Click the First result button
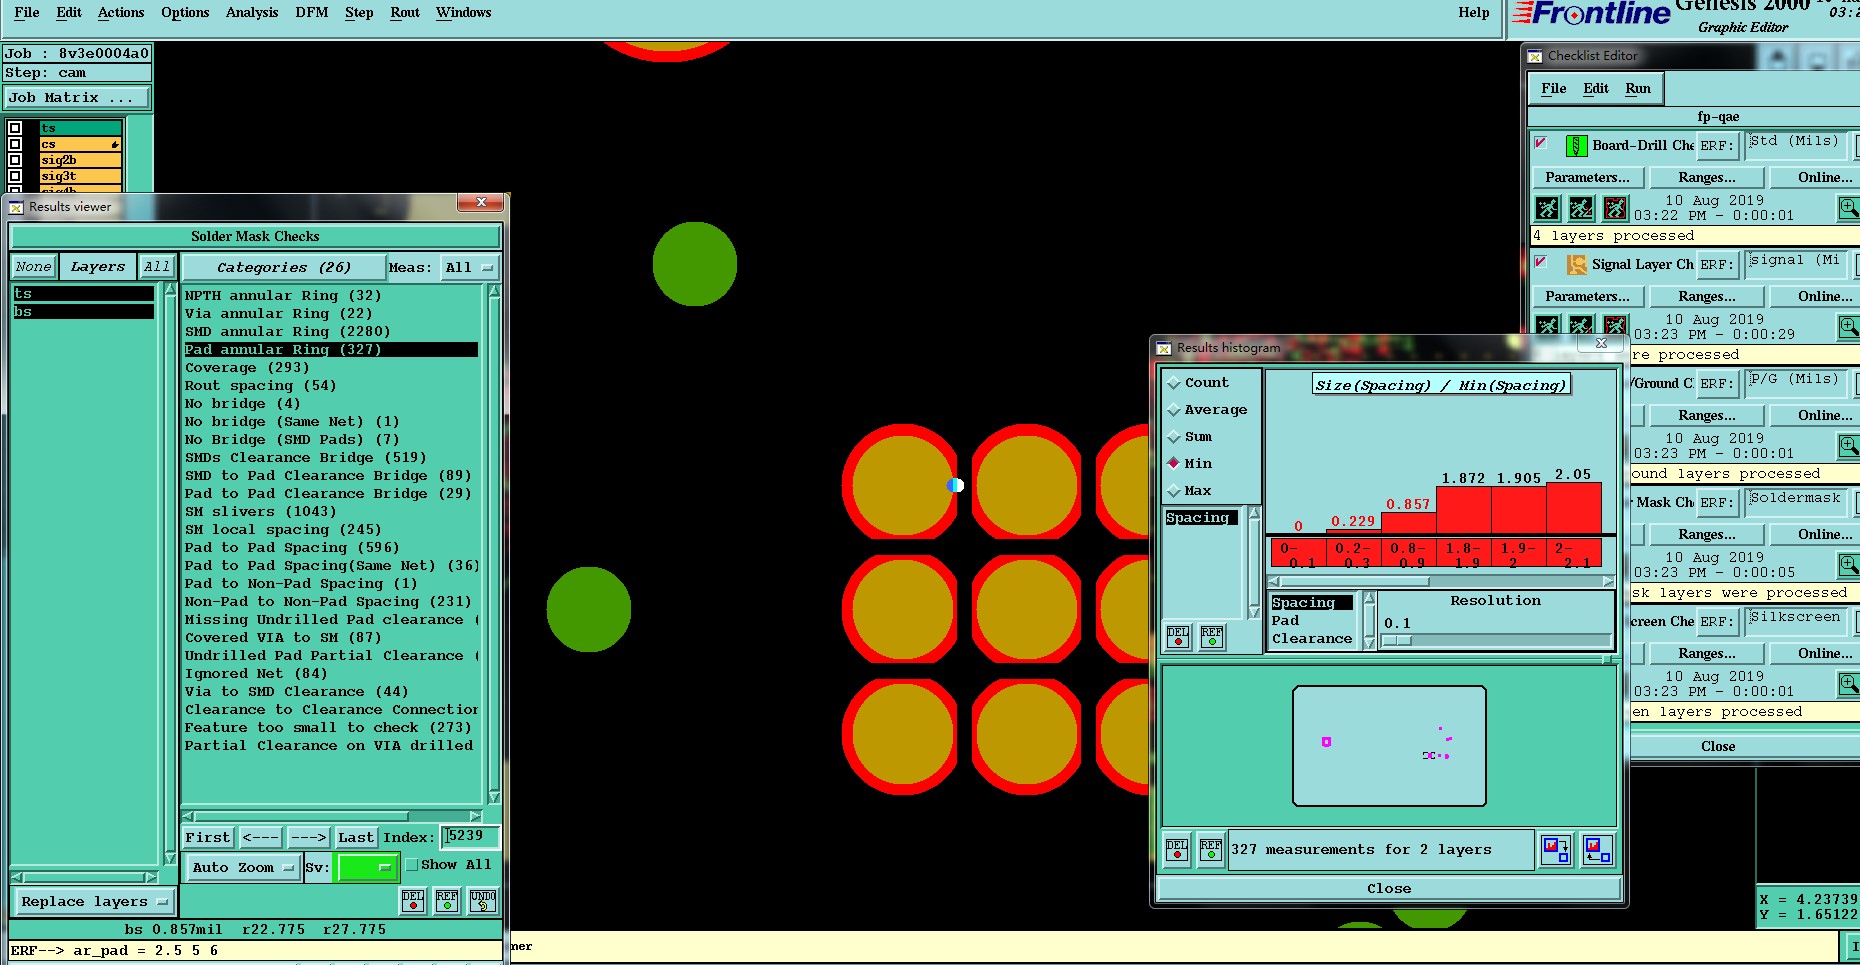Screen dimensions: 1860x965 tap(208, 838)
